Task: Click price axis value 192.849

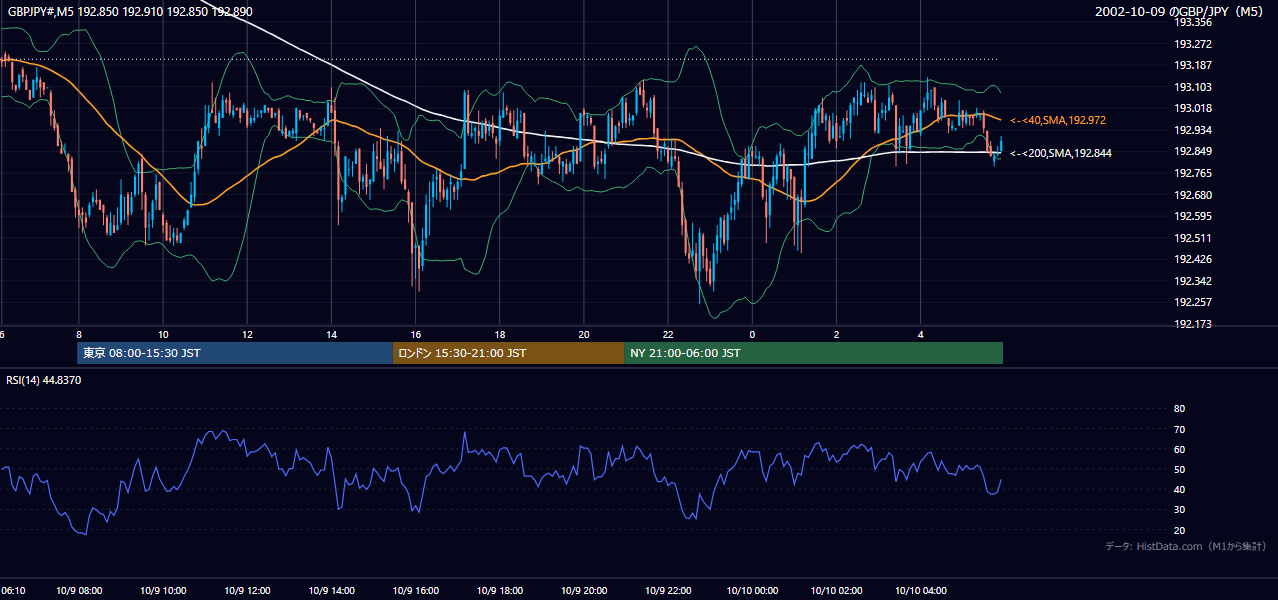Action: (x=1193, y=151)
